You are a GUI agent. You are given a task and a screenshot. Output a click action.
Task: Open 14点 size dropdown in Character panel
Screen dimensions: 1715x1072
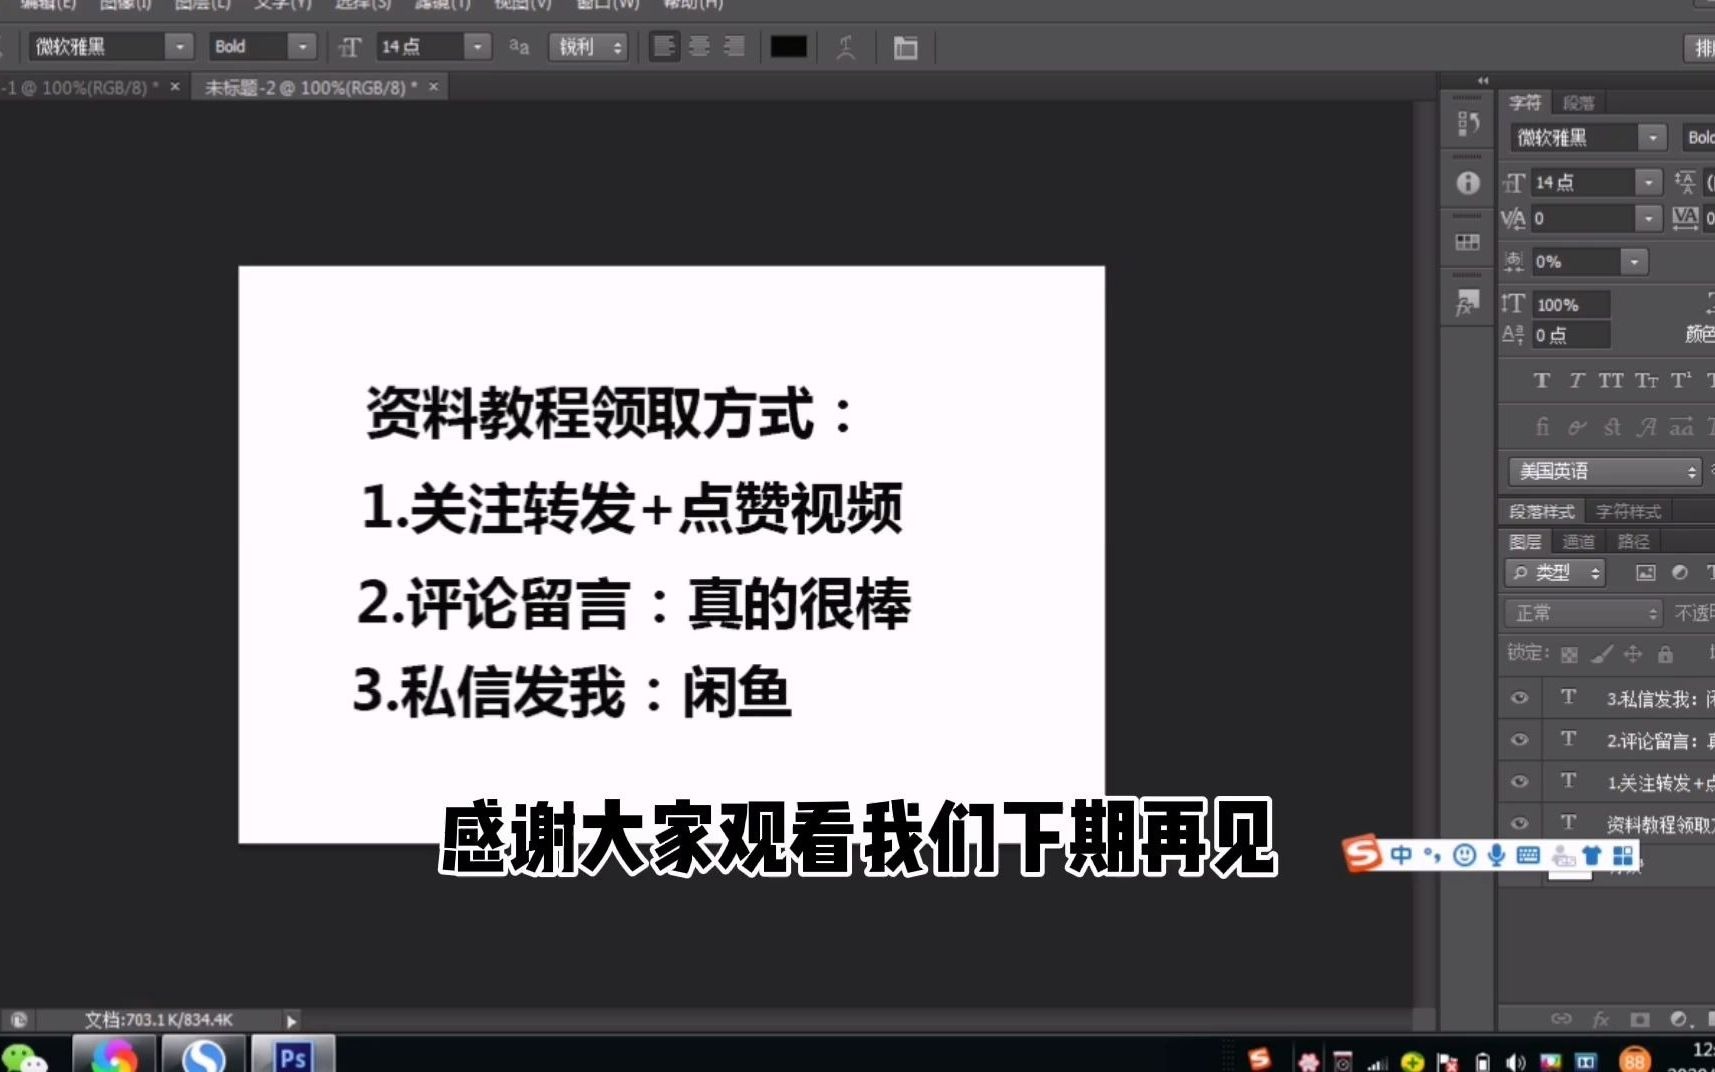[x=1648, y=182]
